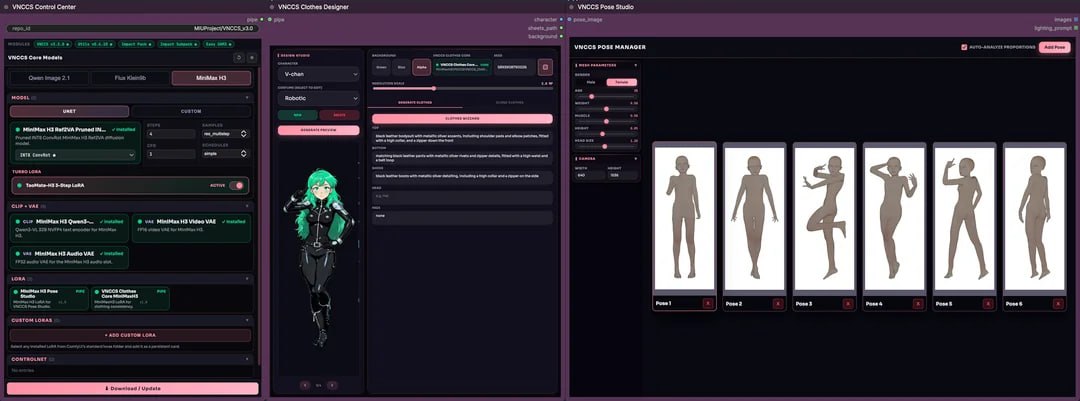Click the VNCCS Pose Studio node status dot
1080x401 pixels.
point(572,7)
